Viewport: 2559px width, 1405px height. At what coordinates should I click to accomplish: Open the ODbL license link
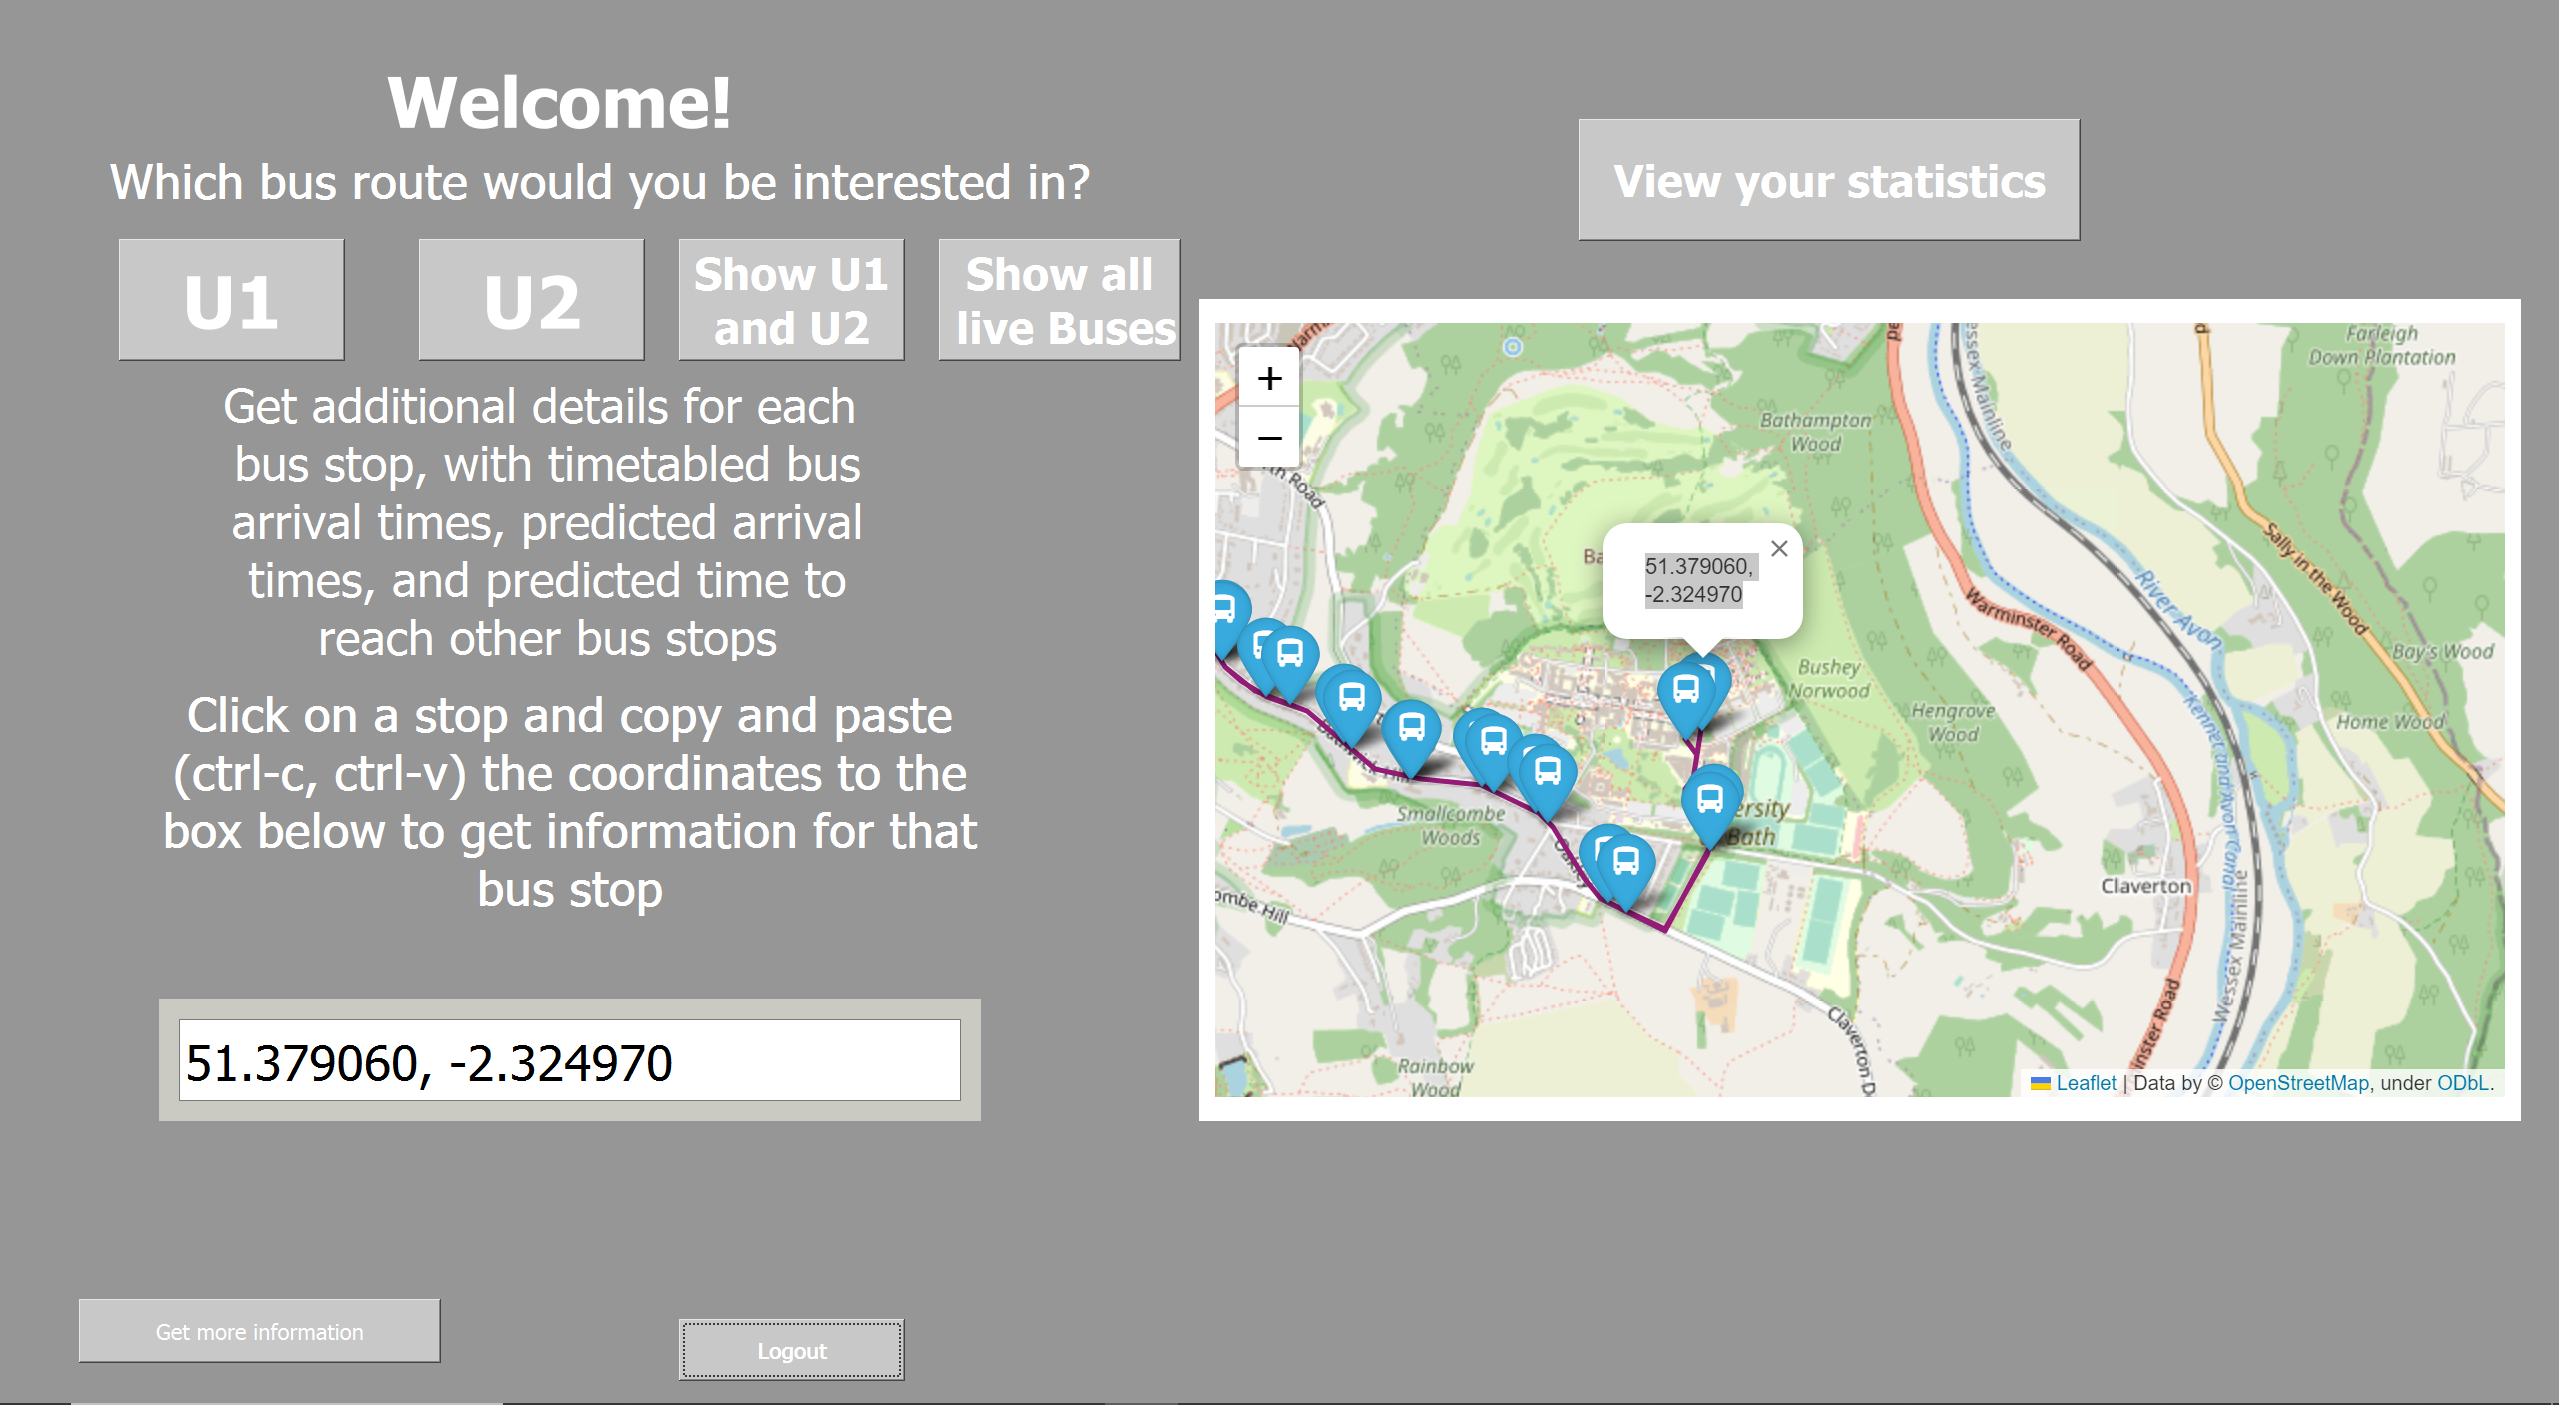tap(2461, 1083)
